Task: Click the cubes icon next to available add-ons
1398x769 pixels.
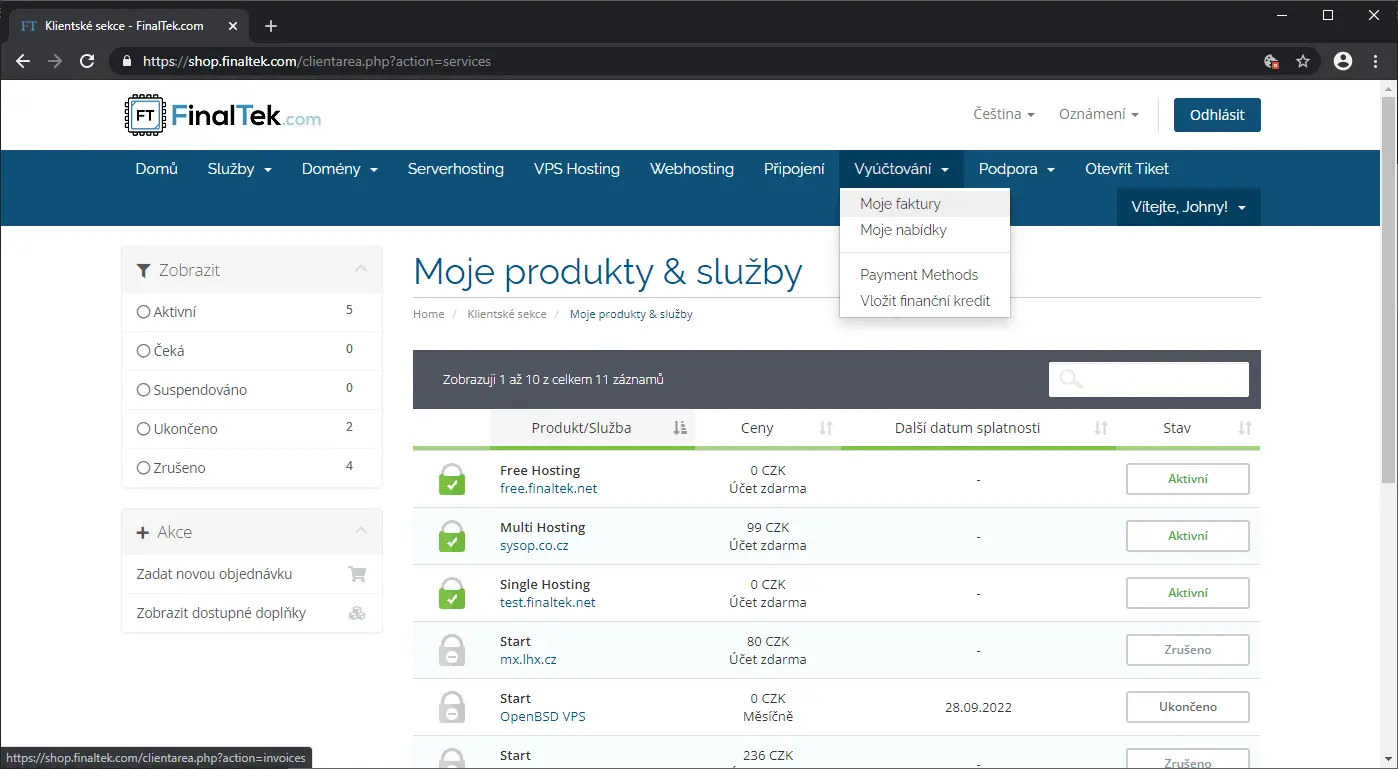Action: [x=357, y=613]
